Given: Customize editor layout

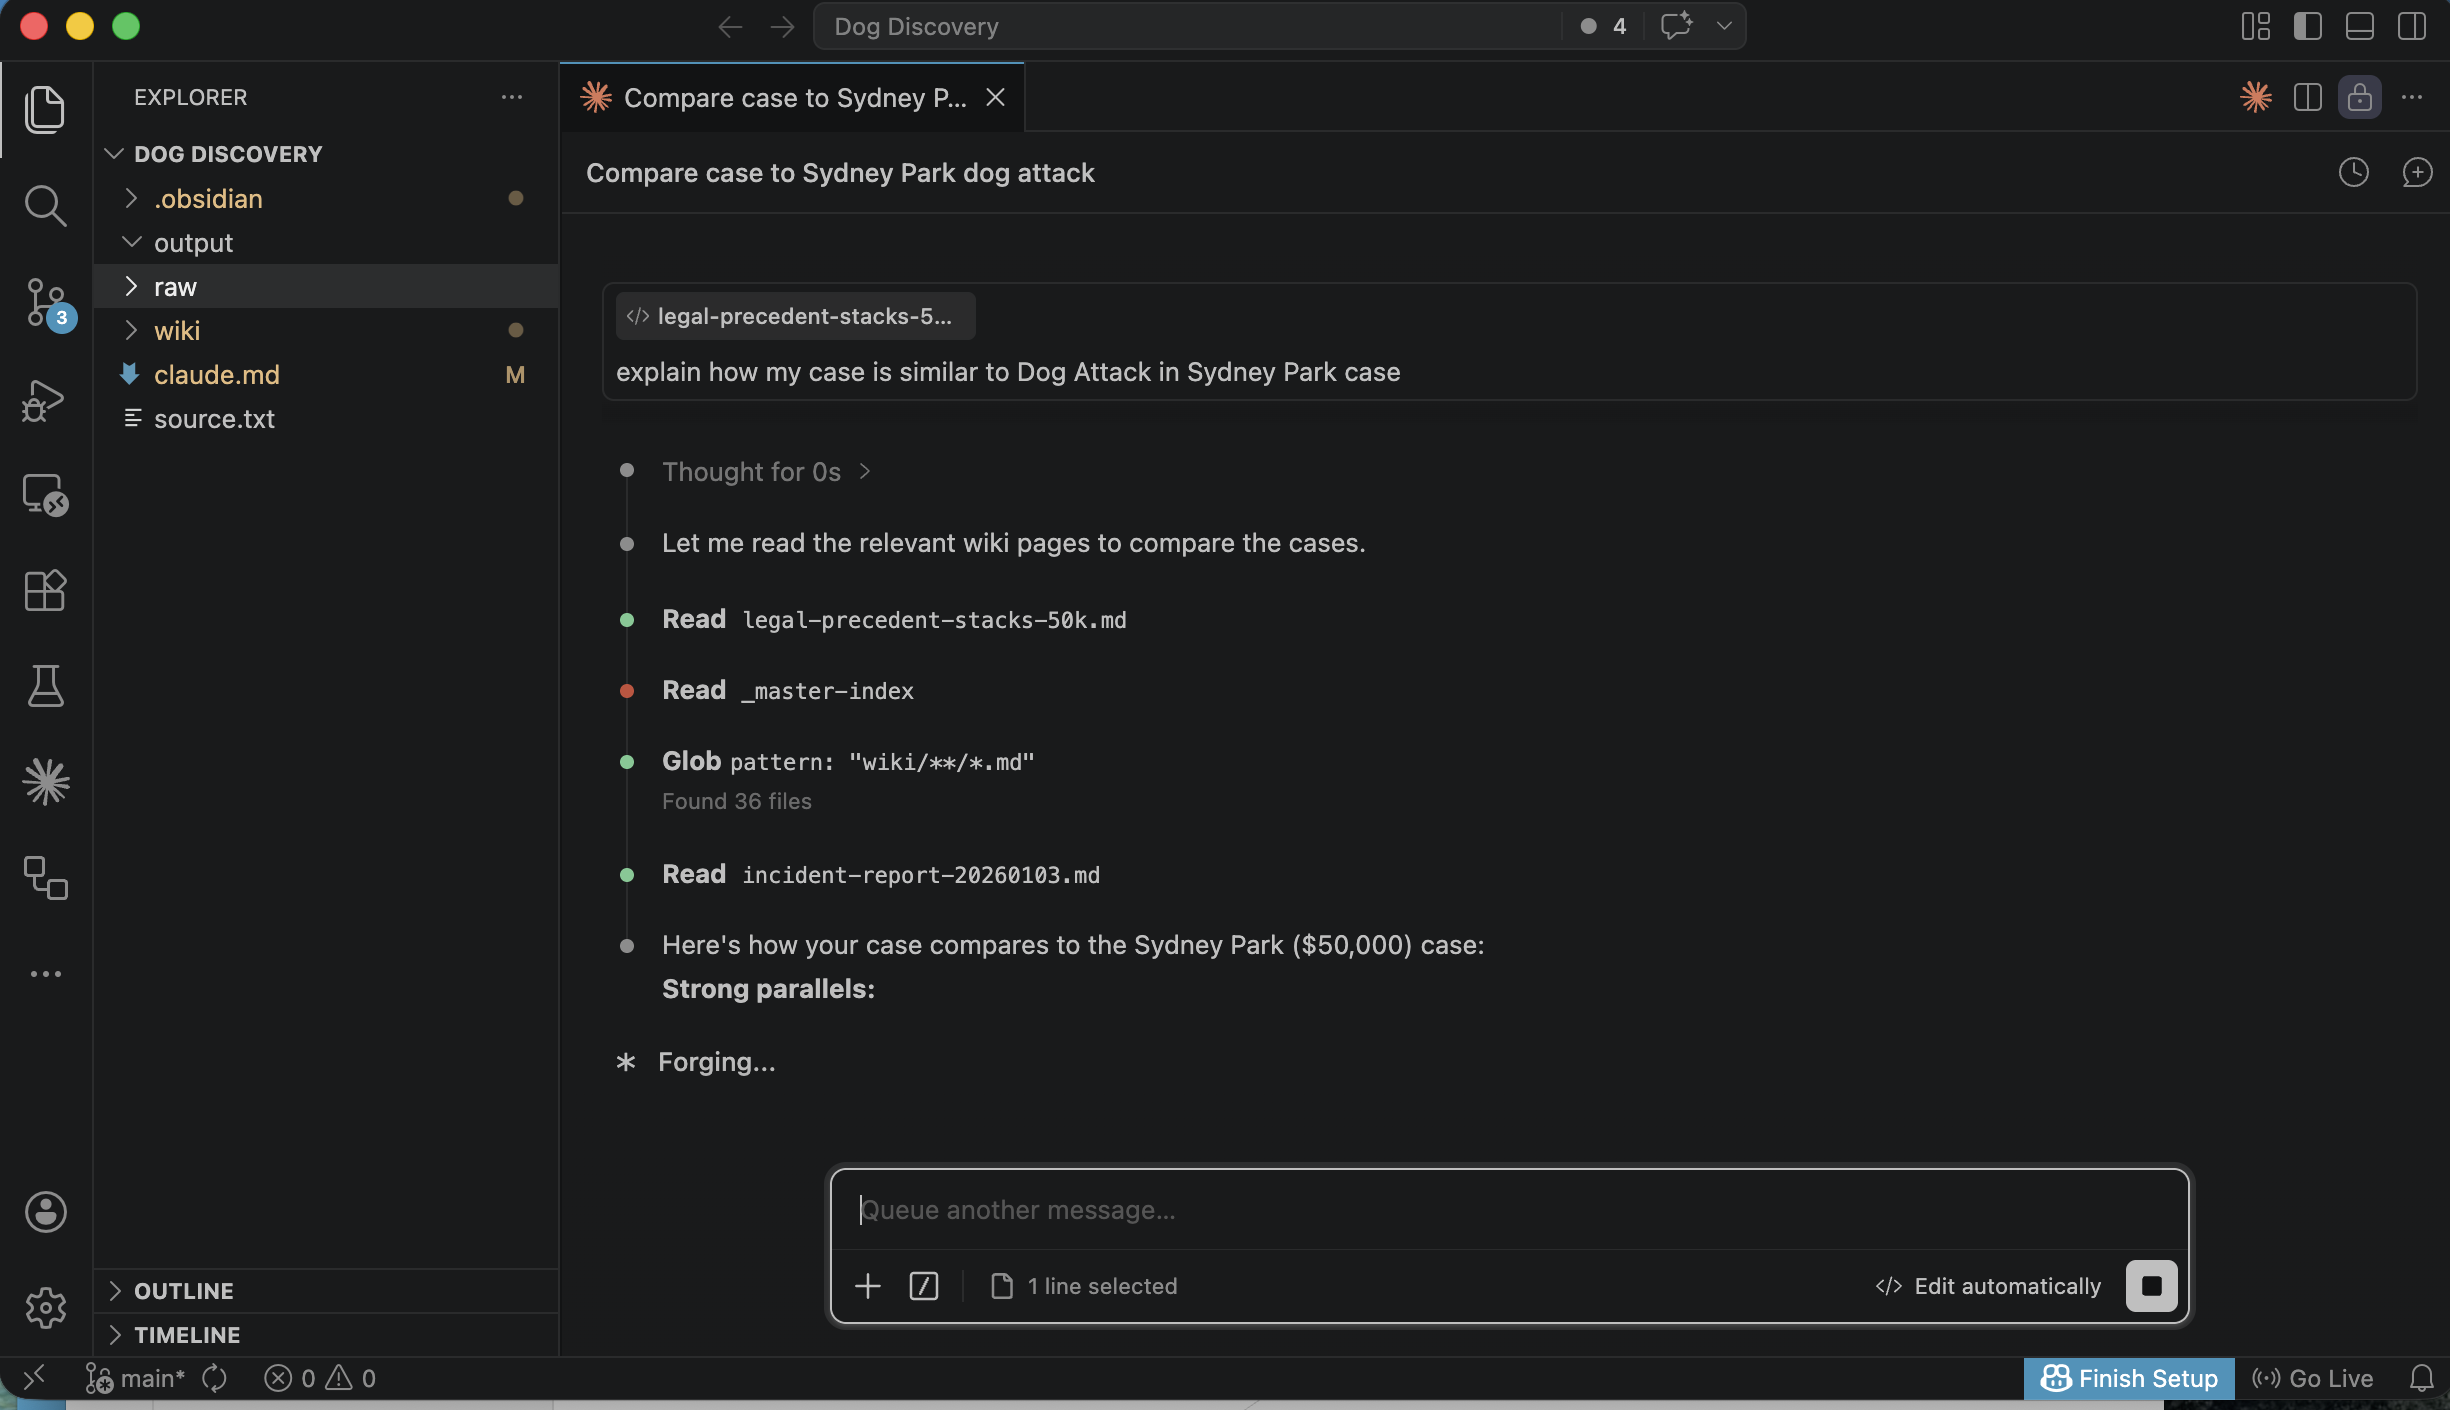Looking at the screenshot, I should (2256, 26).
